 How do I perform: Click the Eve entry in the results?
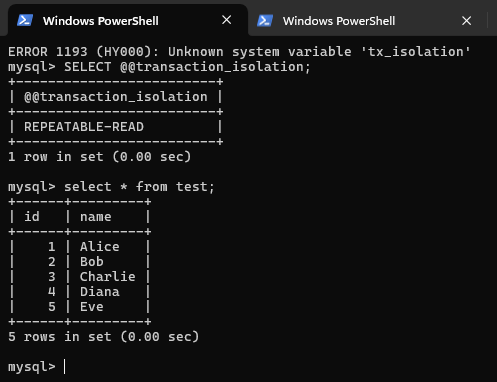92,307
